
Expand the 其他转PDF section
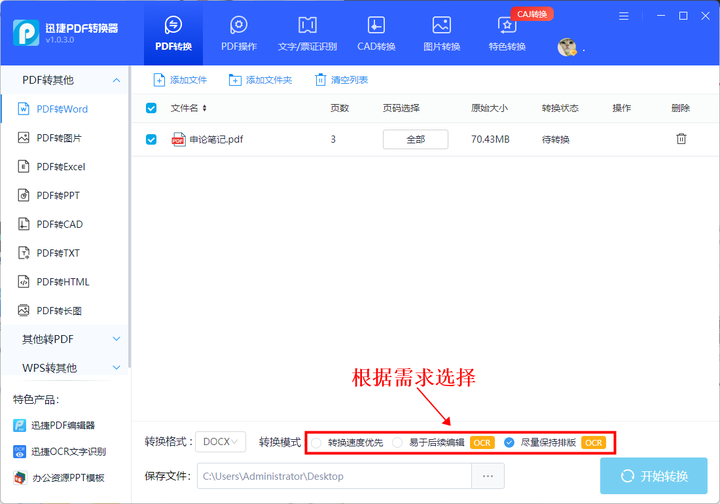coord(66,340)
